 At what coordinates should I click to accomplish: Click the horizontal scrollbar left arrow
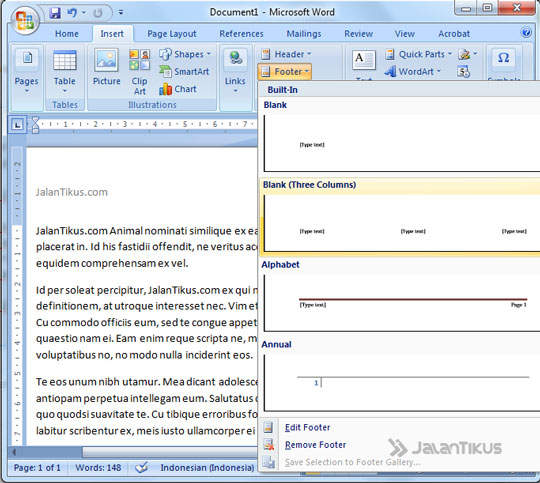[14, 452]
